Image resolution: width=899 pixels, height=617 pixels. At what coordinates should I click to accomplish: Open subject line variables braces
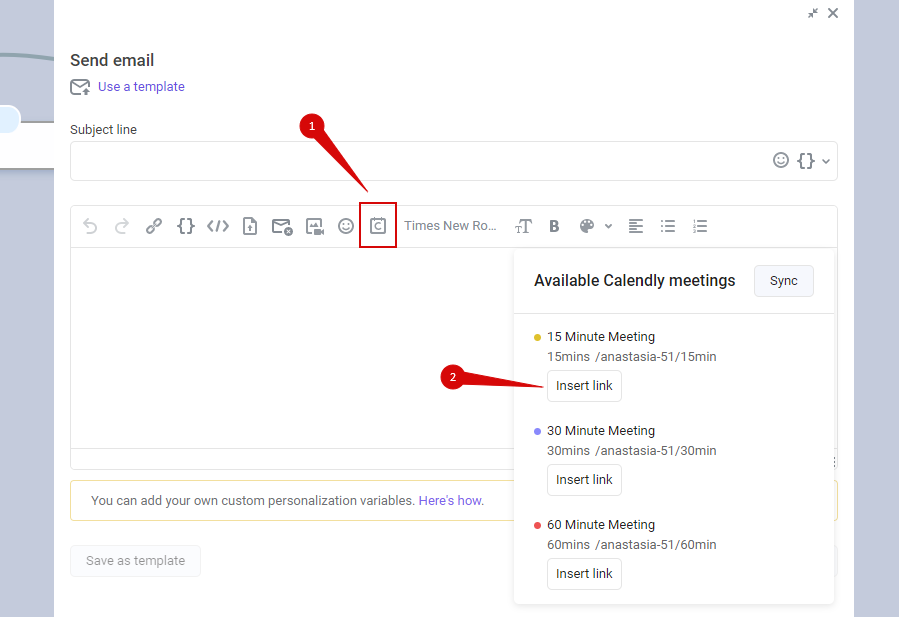click(806, 161)
